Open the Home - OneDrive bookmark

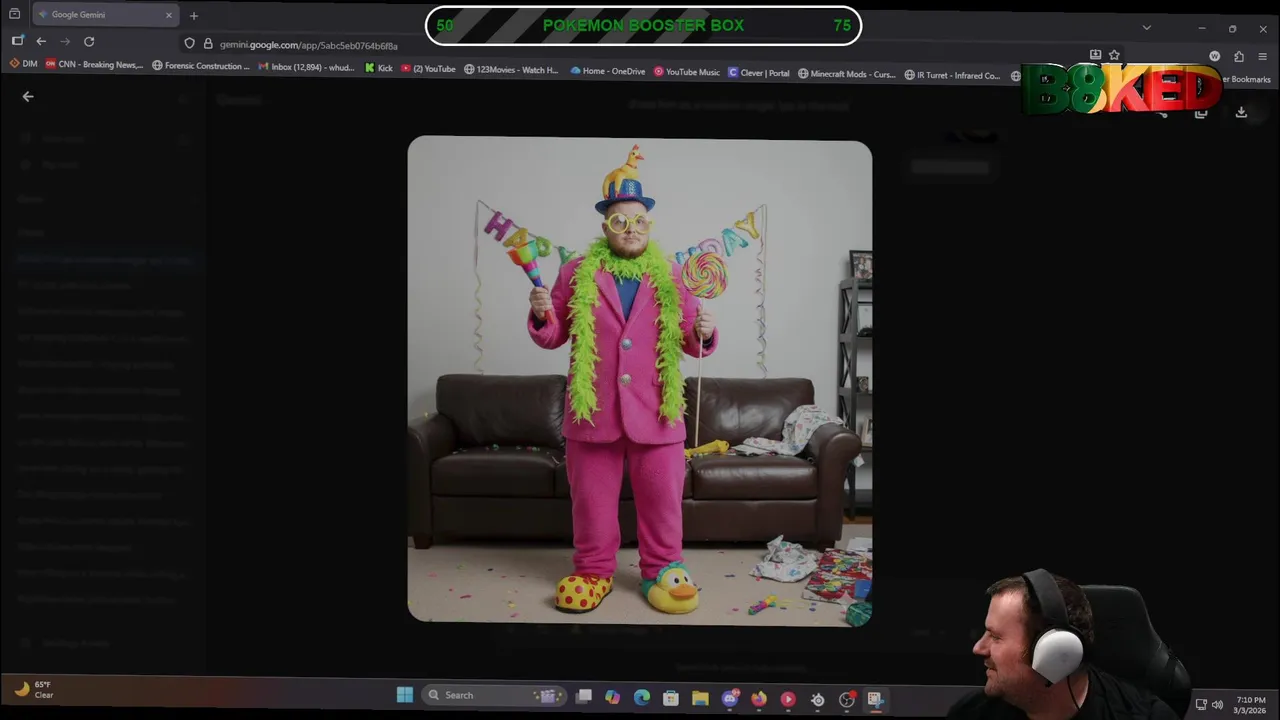(x=608, y=71)
